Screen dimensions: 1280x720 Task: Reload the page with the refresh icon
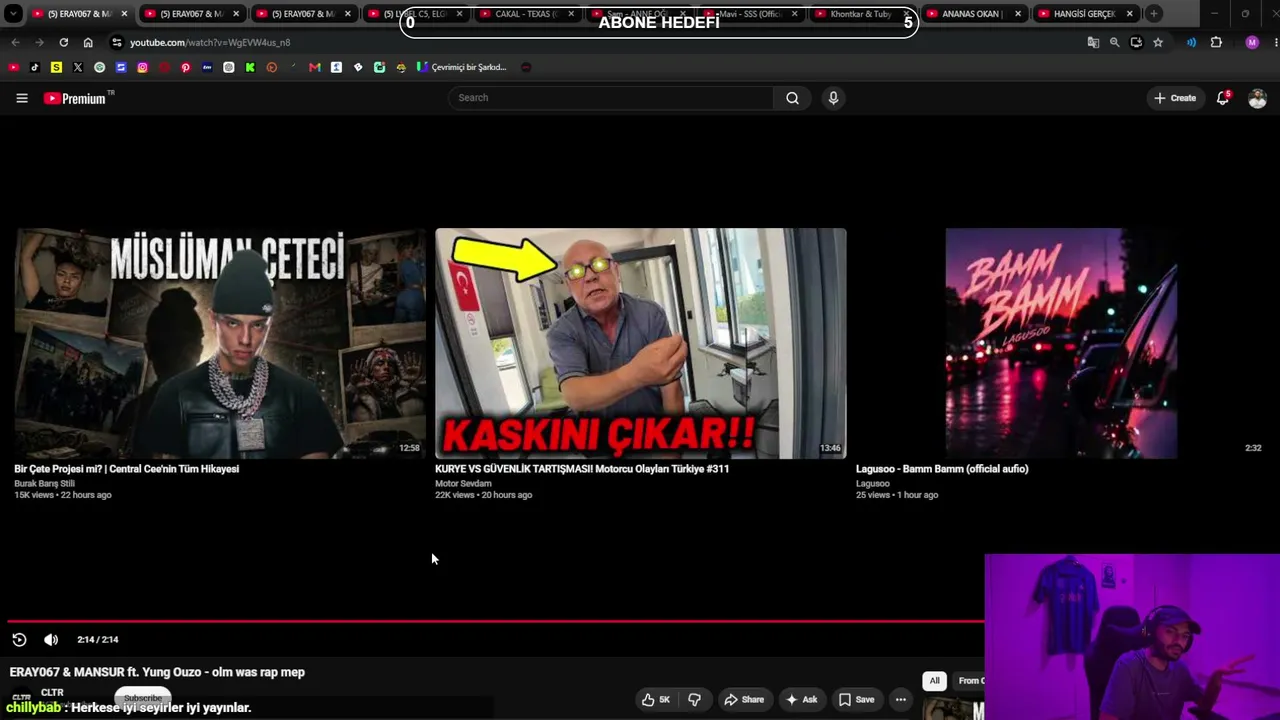[x=63, y=43]
